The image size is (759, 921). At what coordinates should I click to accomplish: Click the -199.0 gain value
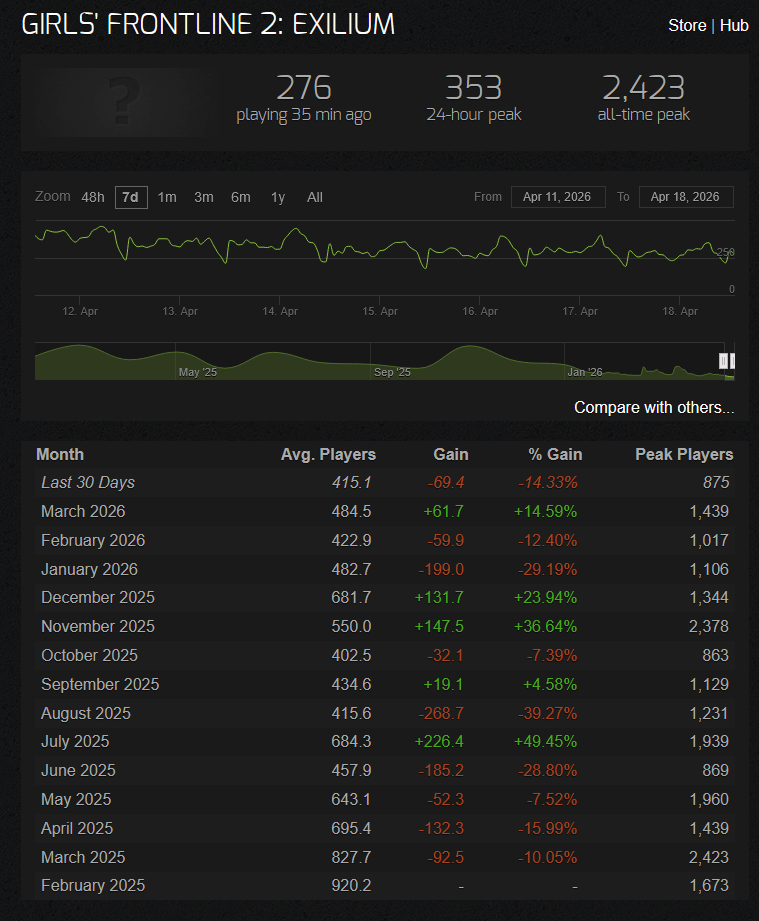[x=441, y=569]
